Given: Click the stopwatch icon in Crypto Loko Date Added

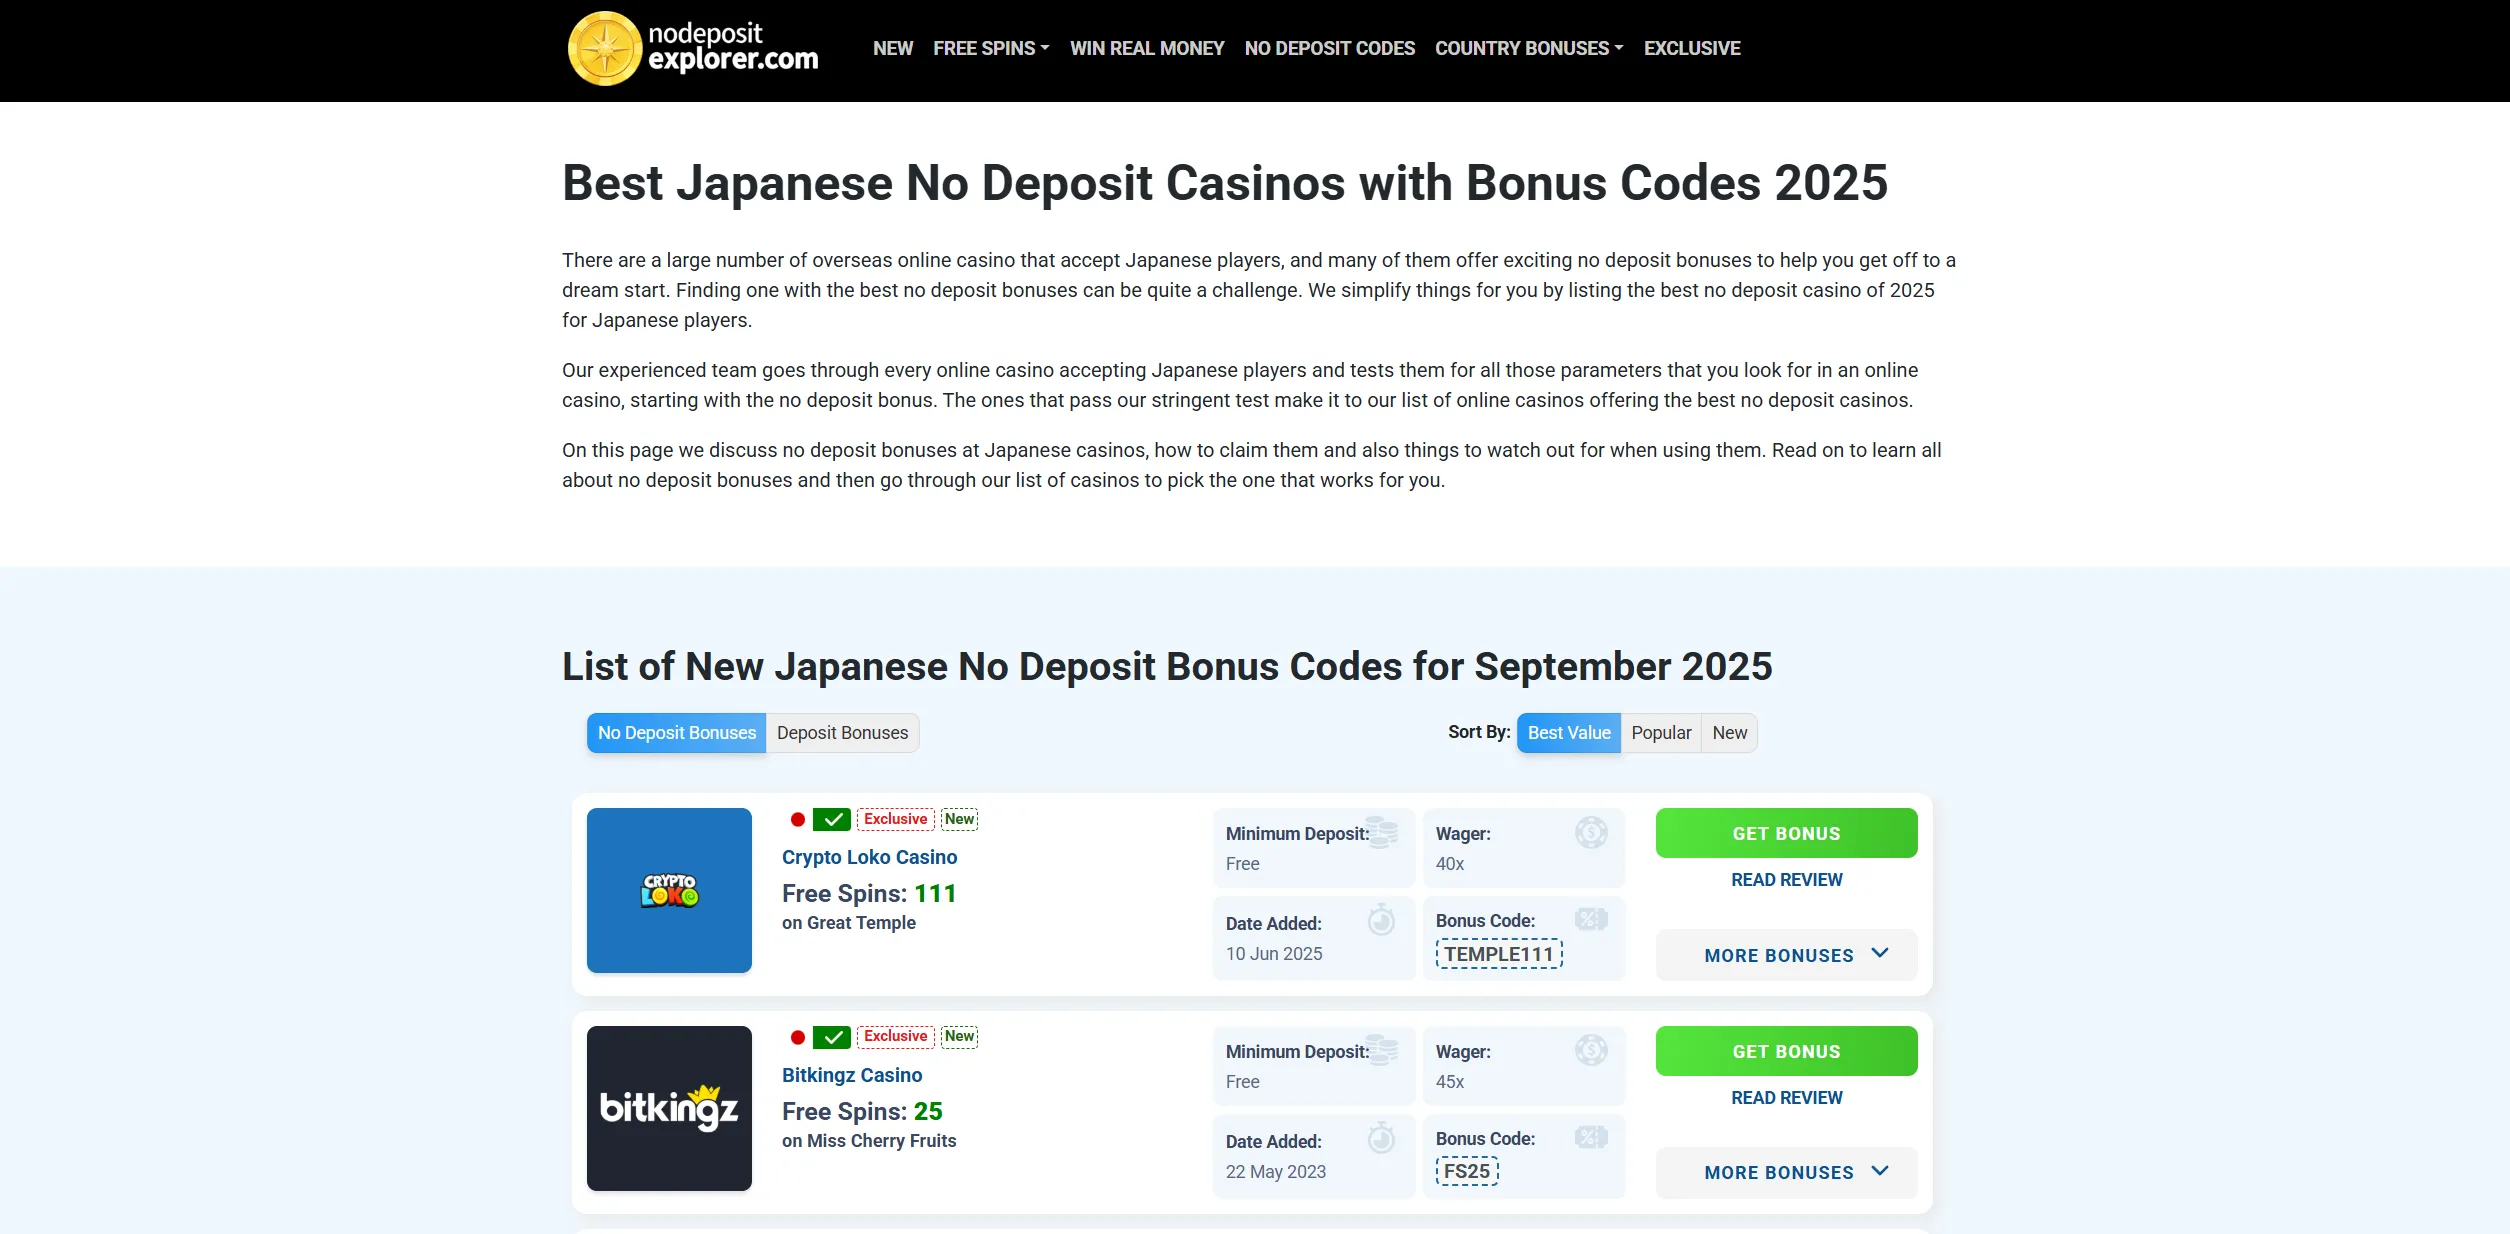Looking at the screenshot, I should click(x=1381, y=919).
